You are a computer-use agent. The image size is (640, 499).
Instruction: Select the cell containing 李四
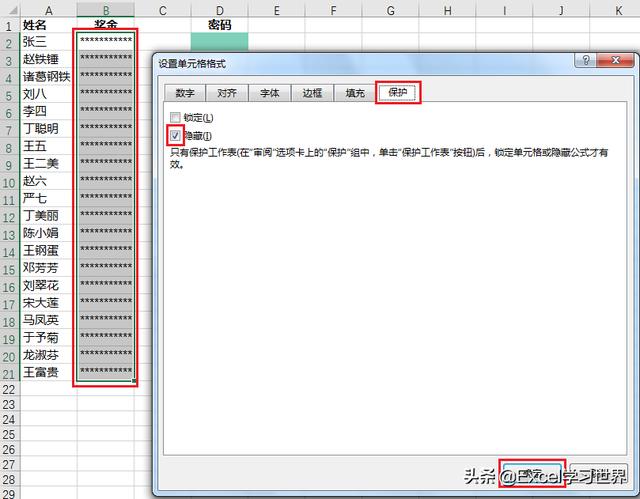point(49,111)
